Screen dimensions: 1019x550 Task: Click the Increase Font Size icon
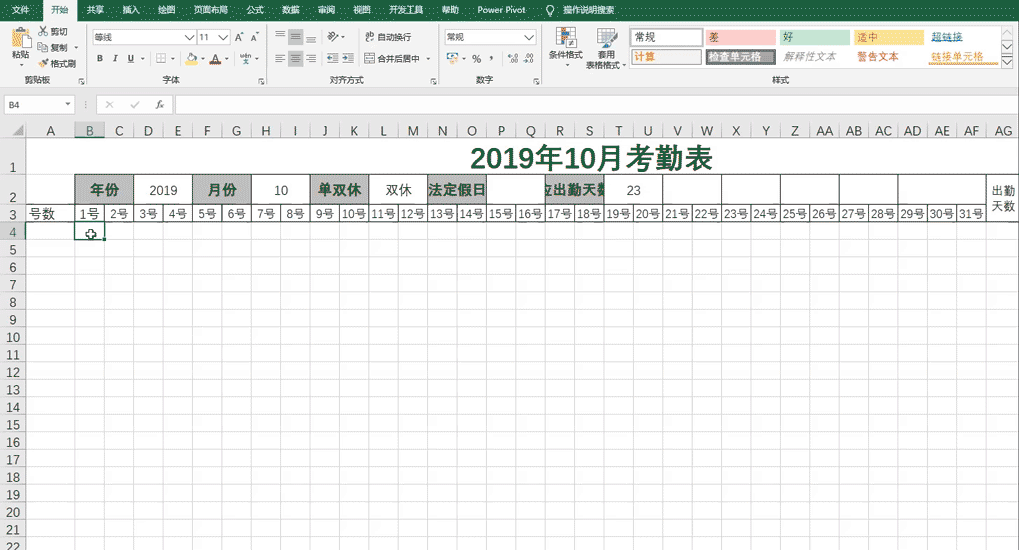240,37
